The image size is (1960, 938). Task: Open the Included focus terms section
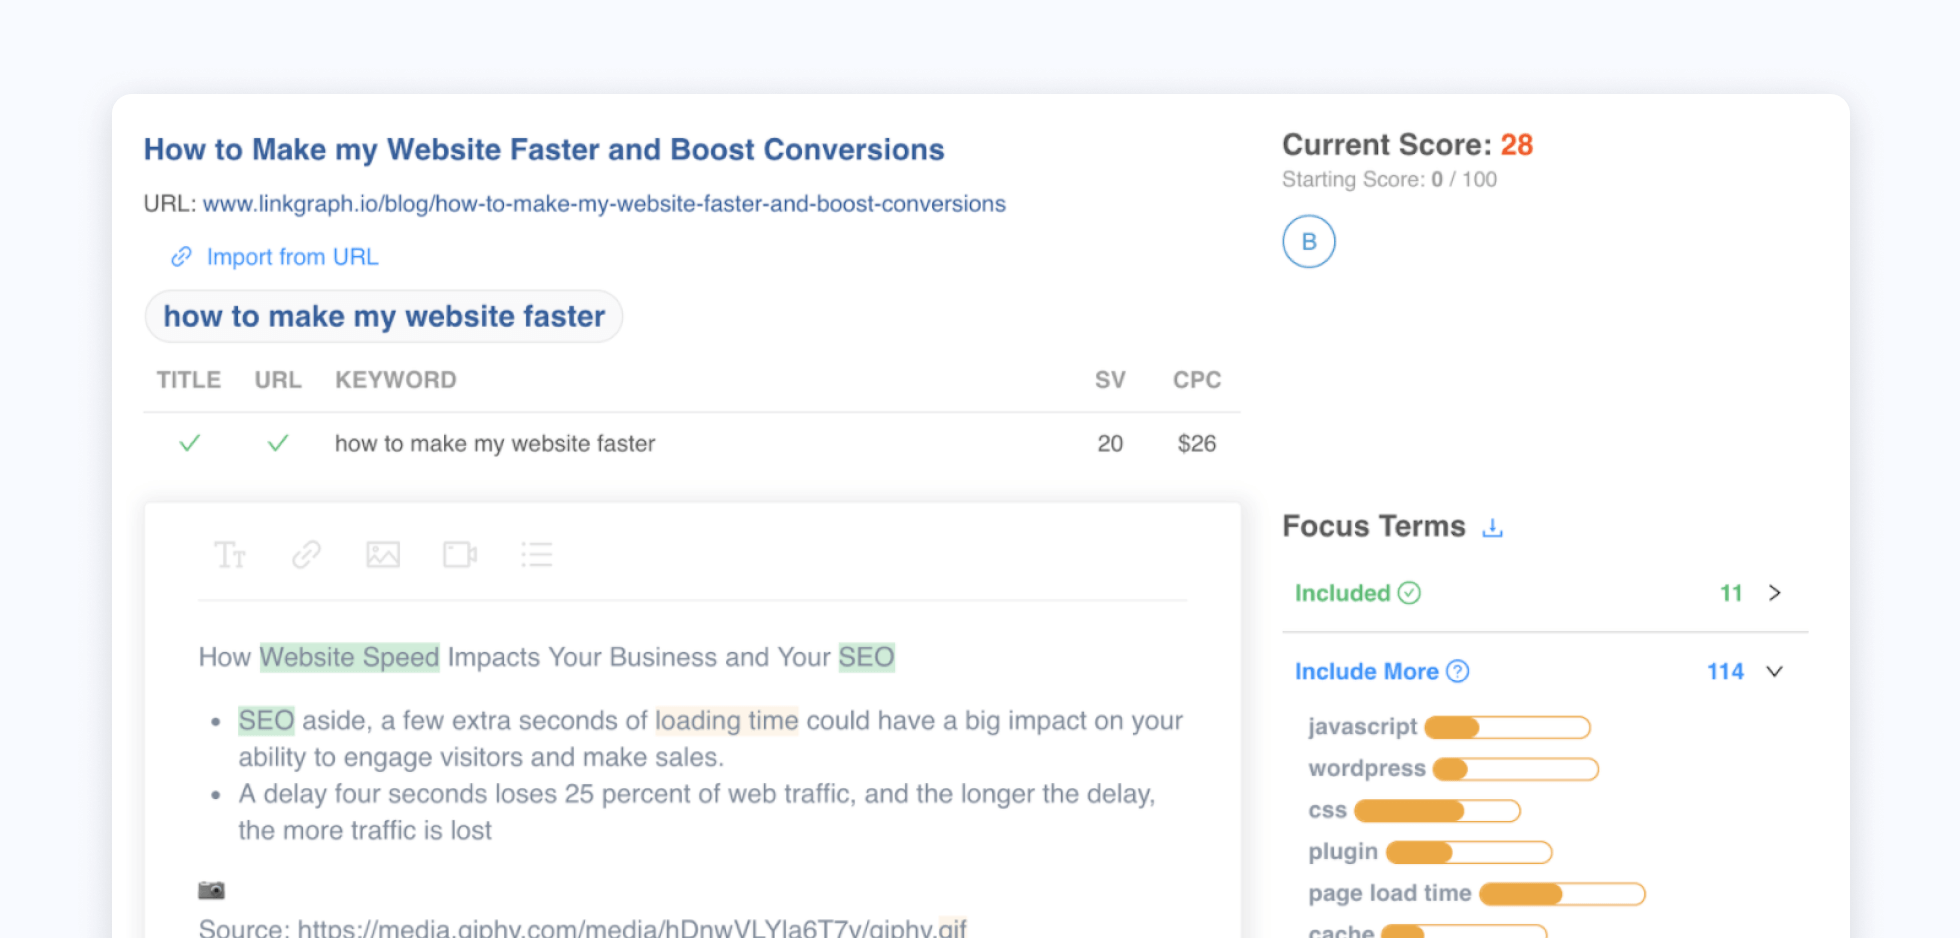[1343, 593]
